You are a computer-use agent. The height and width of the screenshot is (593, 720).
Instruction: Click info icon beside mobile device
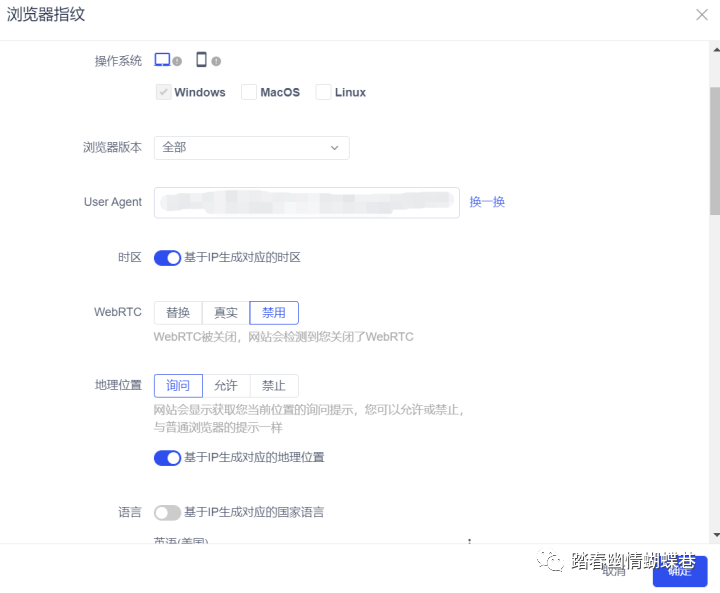click(x=216, y=61)
